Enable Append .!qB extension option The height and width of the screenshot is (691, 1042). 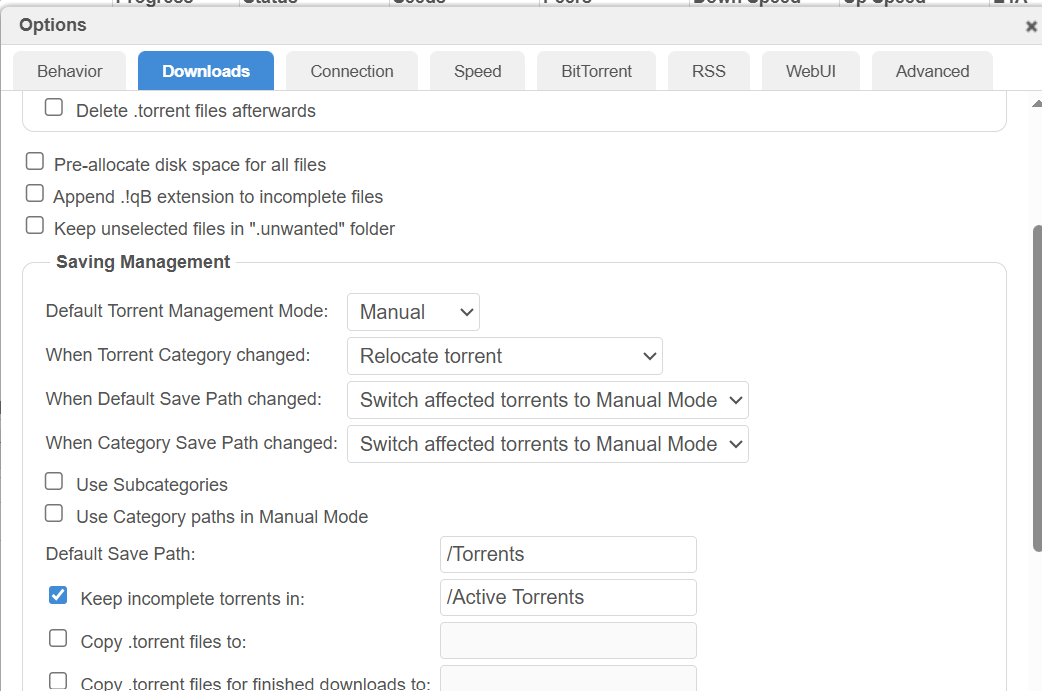pyautogui.click(x=35, y=194)
